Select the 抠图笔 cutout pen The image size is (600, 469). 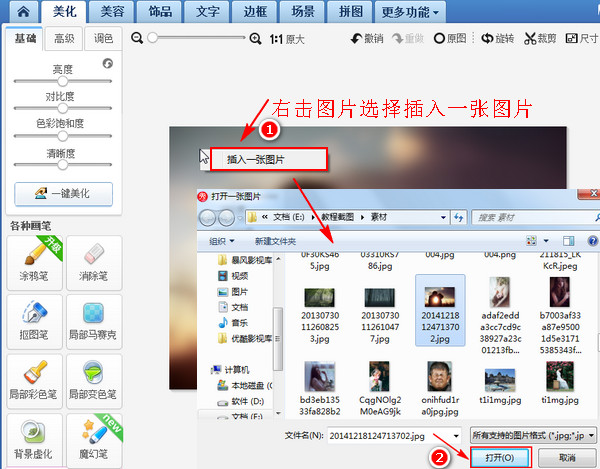tap(34, 322)
